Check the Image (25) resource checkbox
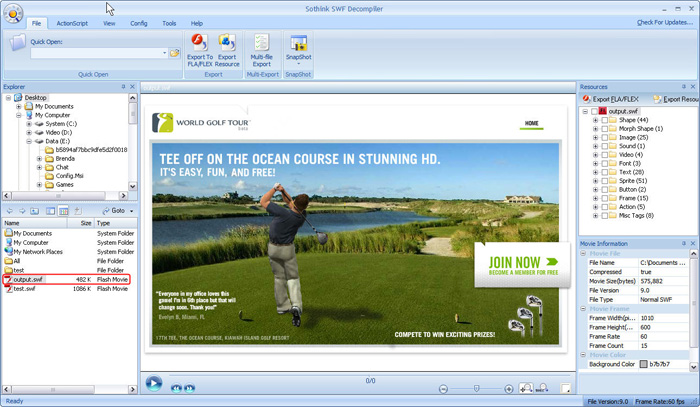The width and height of the screenshot is (700, 407). point(604,137)
